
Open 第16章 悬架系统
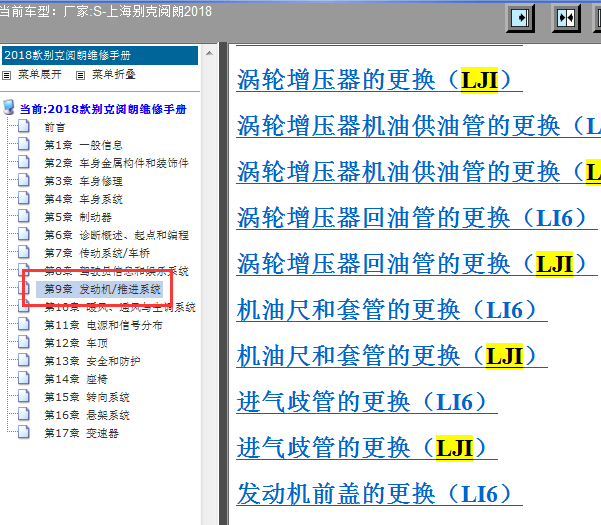point(87,415)
